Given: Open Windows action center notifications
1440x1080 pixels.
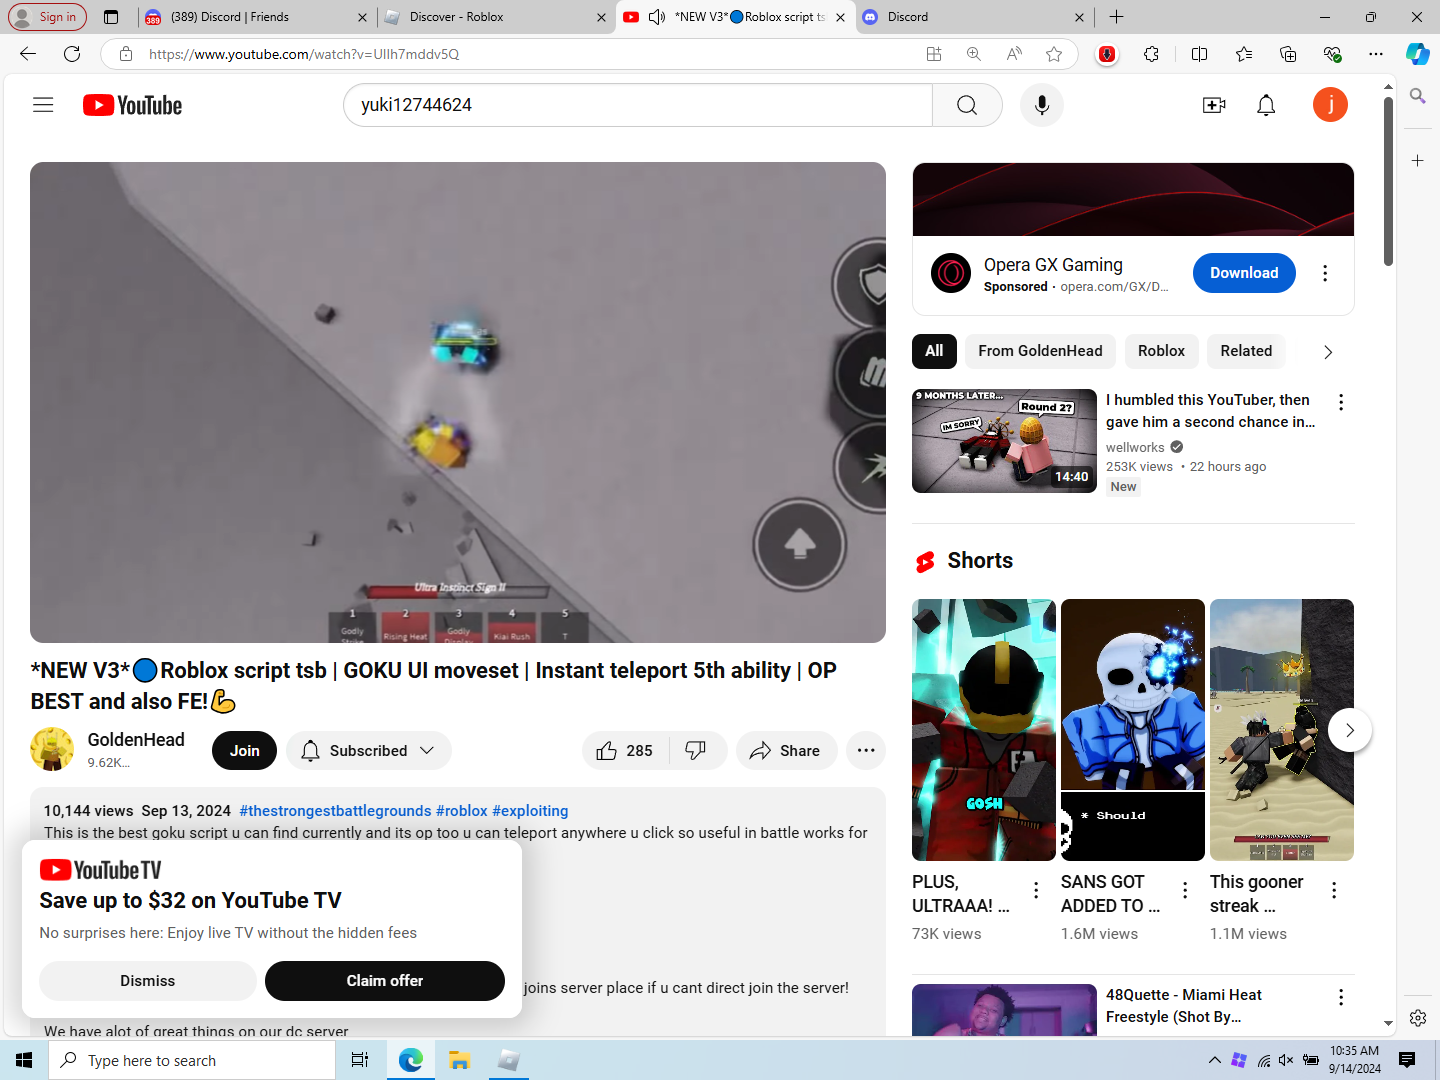Looking at the screenshot, I should pyautogui.click(x=1407, y=1060).
